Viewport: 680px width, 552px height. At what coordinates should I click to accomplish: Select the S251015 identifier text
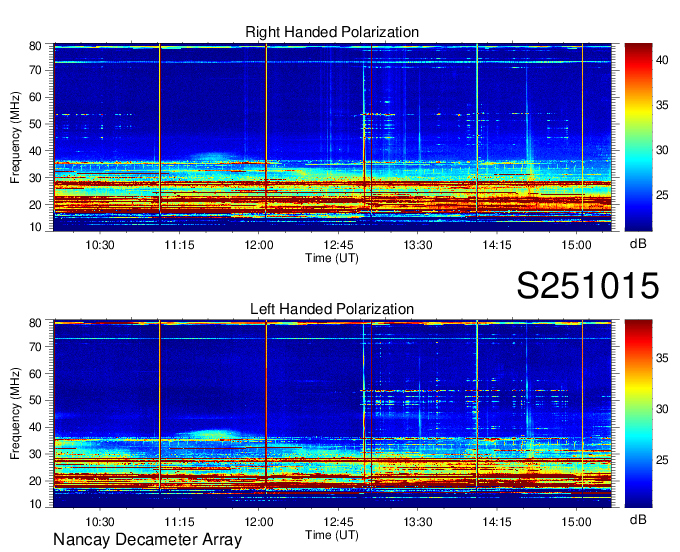pos(587,287)
